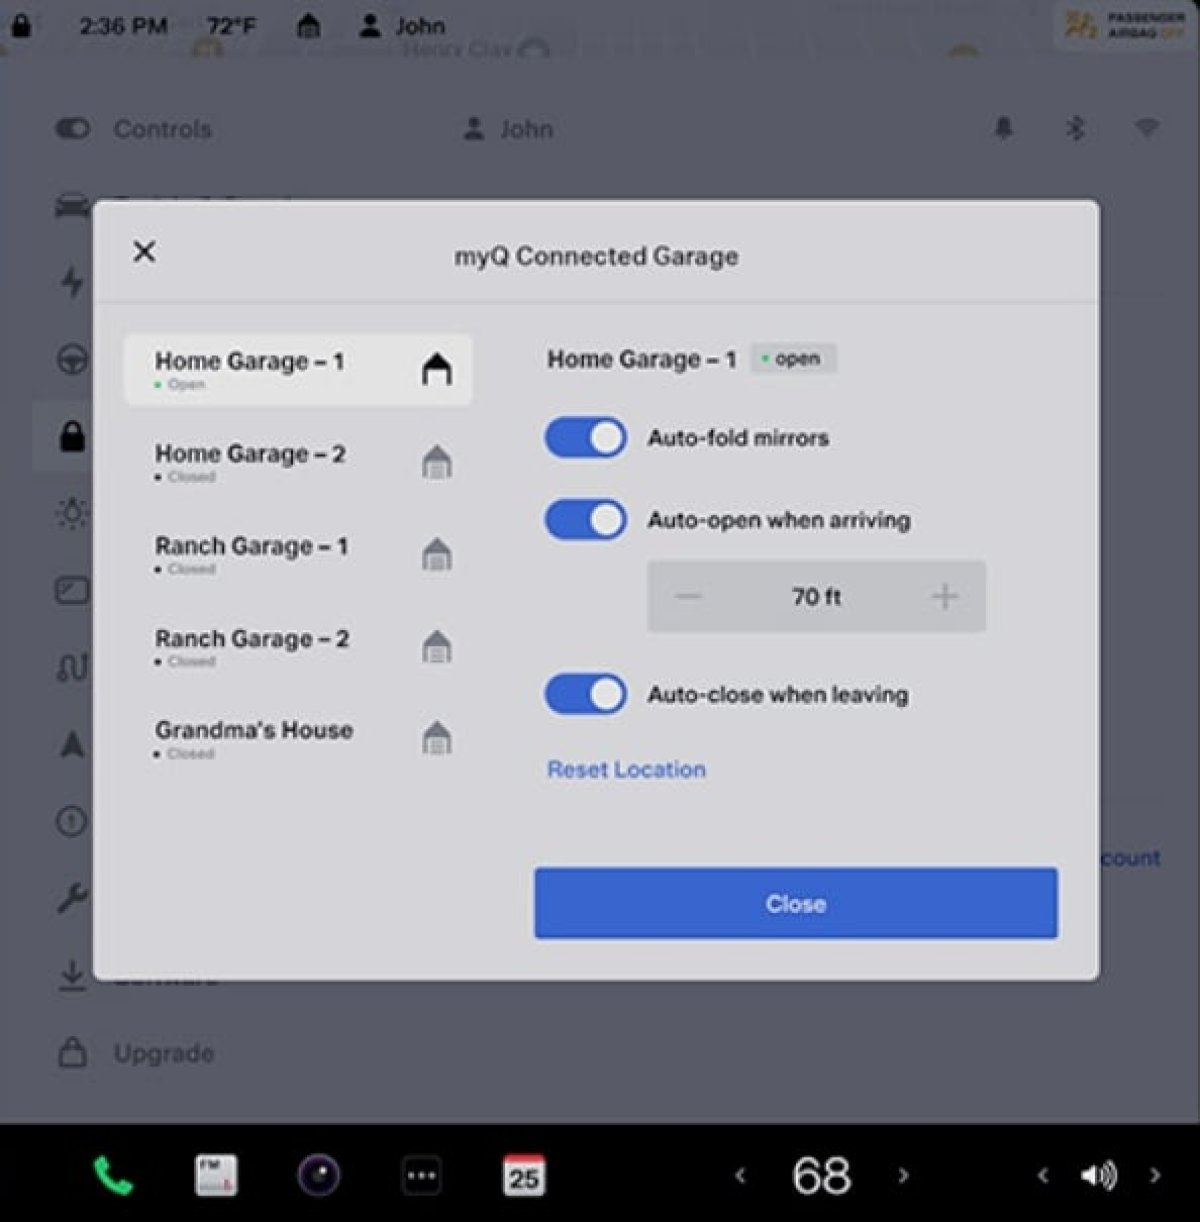Select Home Garage – 2 from the list
The width and height of the screenshot is (1200, 1222).
(x=298, y=462)
